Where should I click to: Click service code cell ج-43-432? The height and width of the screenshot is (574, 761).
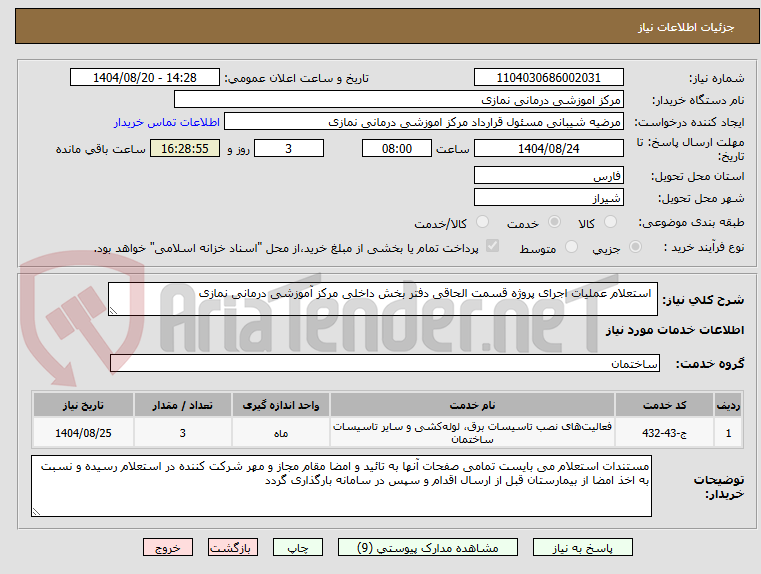(664, 432)
